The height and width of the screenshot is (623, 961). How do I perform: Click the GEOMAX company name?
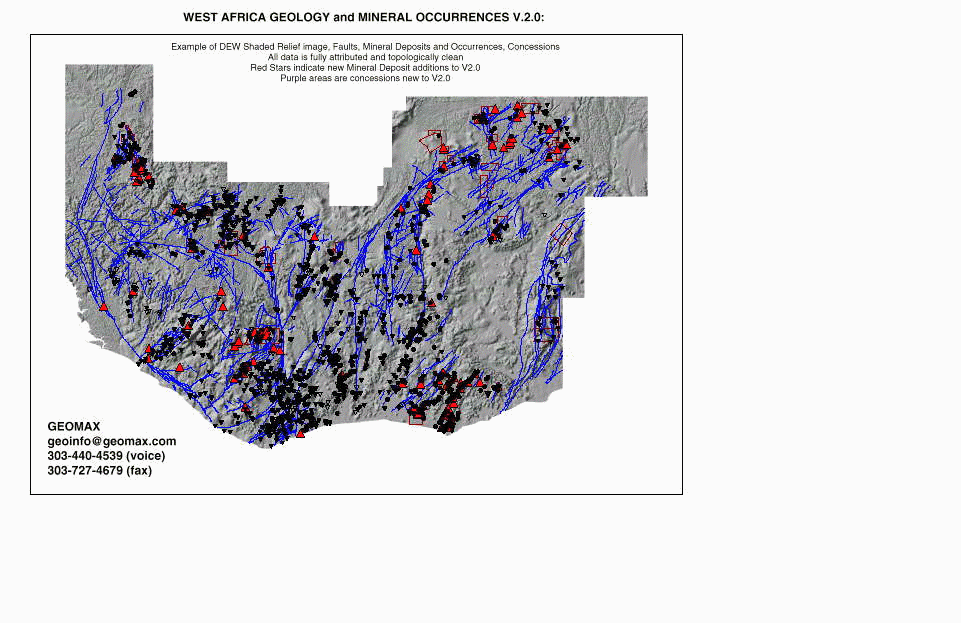pyautogui.click(x=74, y=426)
